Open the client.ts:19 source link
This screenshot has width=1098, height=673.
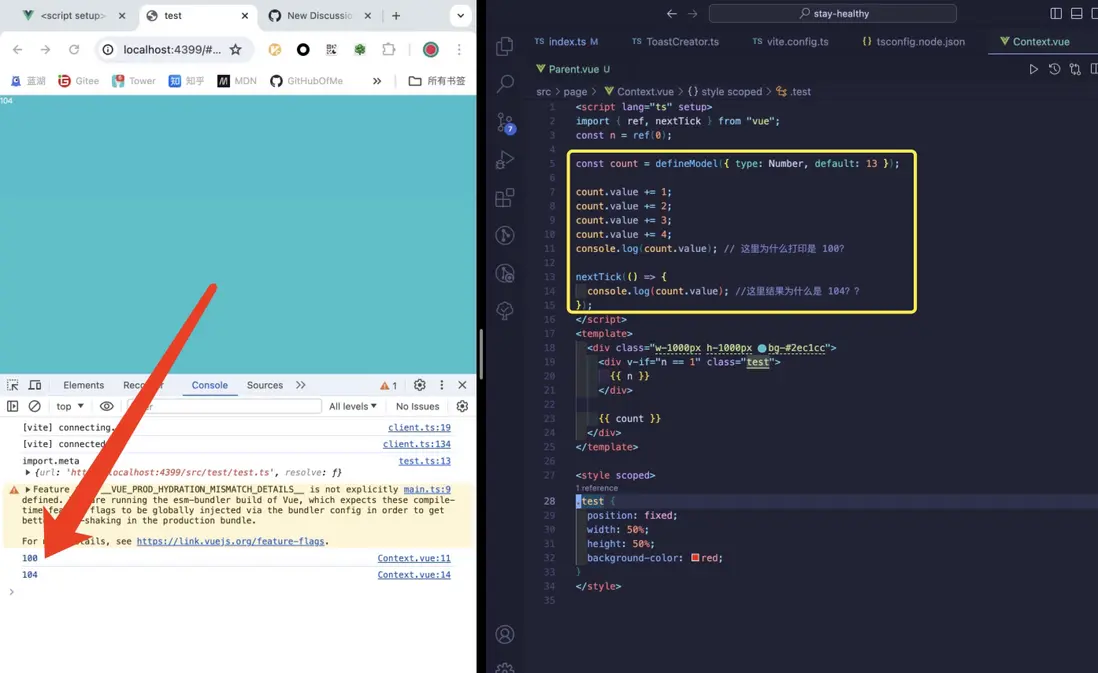click(419, 427)
